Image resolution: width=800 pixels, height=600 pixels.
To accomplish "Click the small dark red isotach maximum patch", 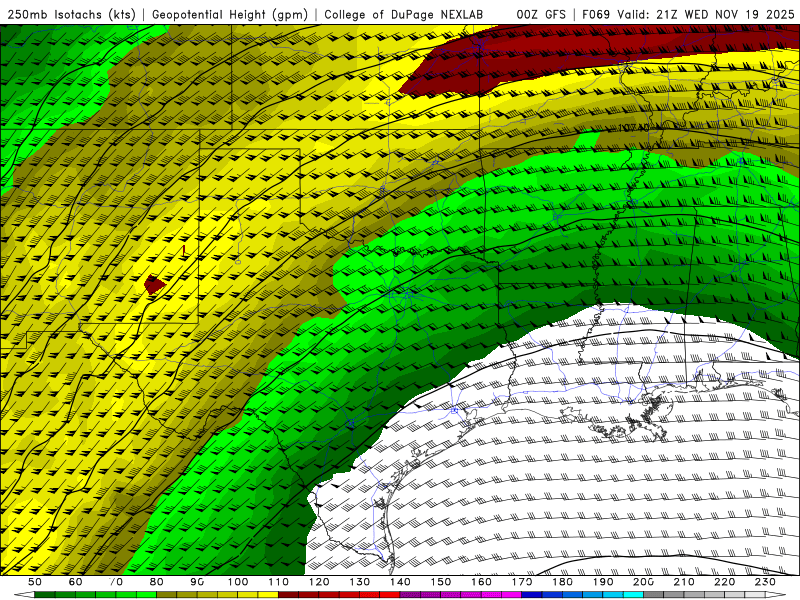I will tap(154, 284).
